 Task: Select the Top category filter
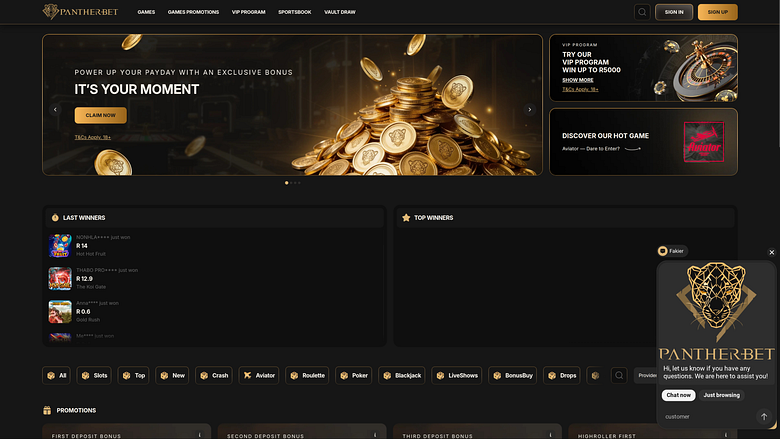coord(133,375)
